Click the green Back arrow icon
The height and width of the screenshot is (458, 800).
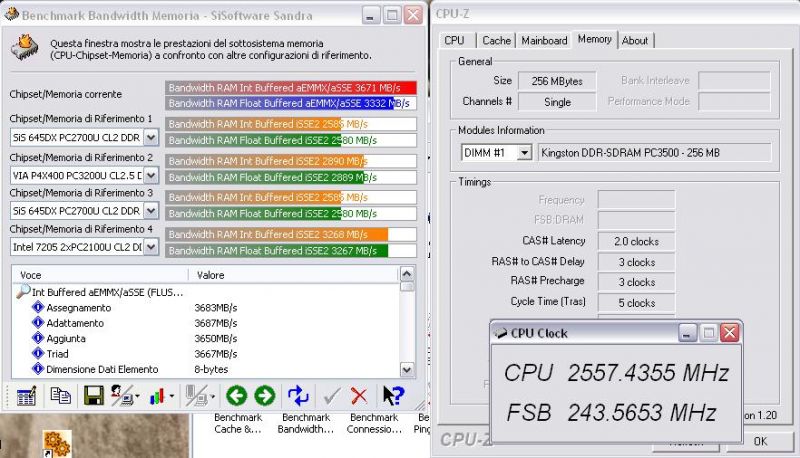tap(236, 396)
